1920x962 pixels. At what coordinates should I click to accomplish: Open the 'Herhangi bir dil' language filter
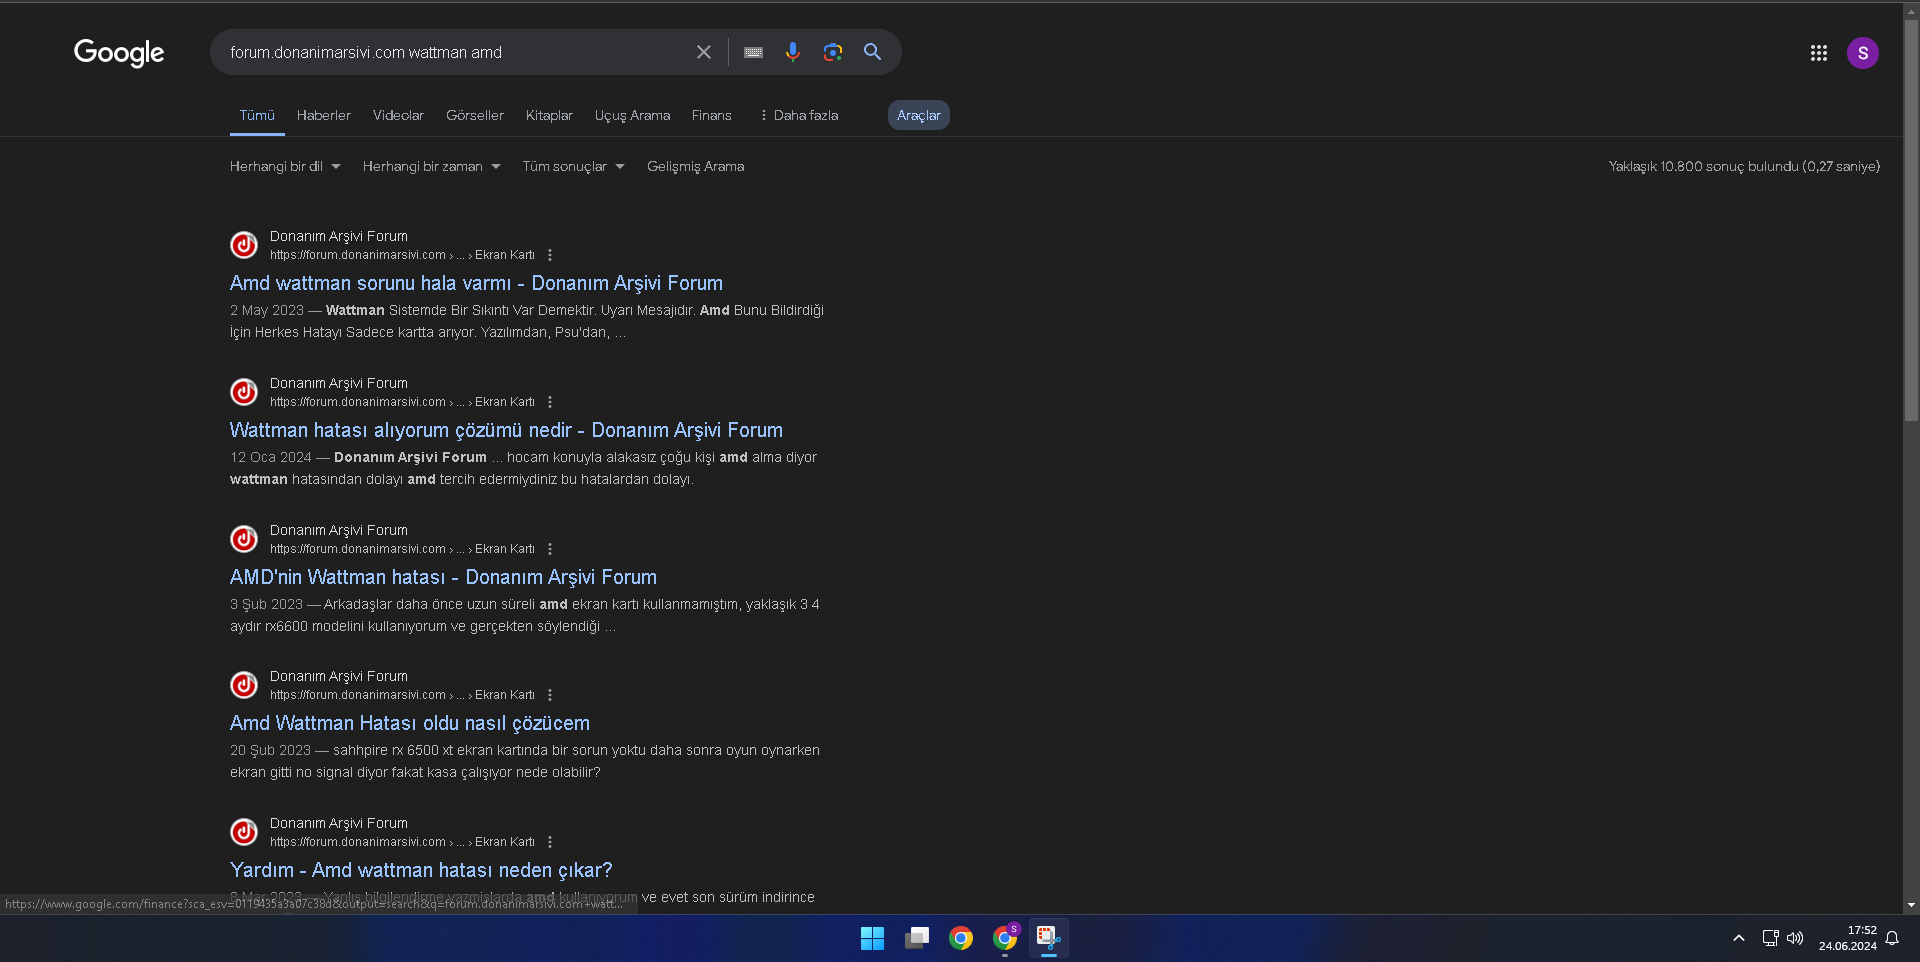285,167
